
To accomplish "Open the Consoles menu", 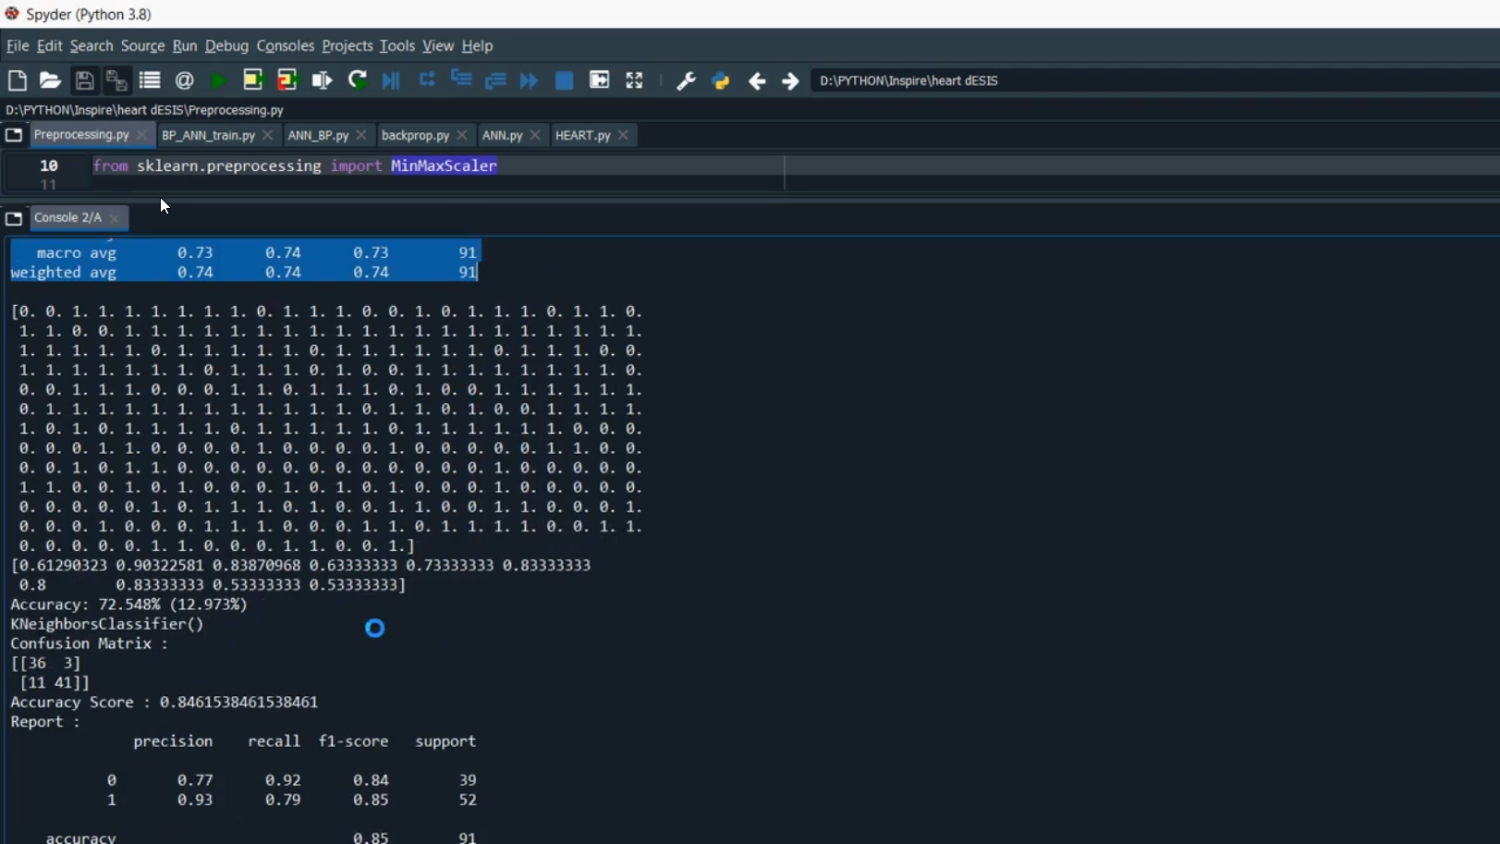I will tap(285, 46).
